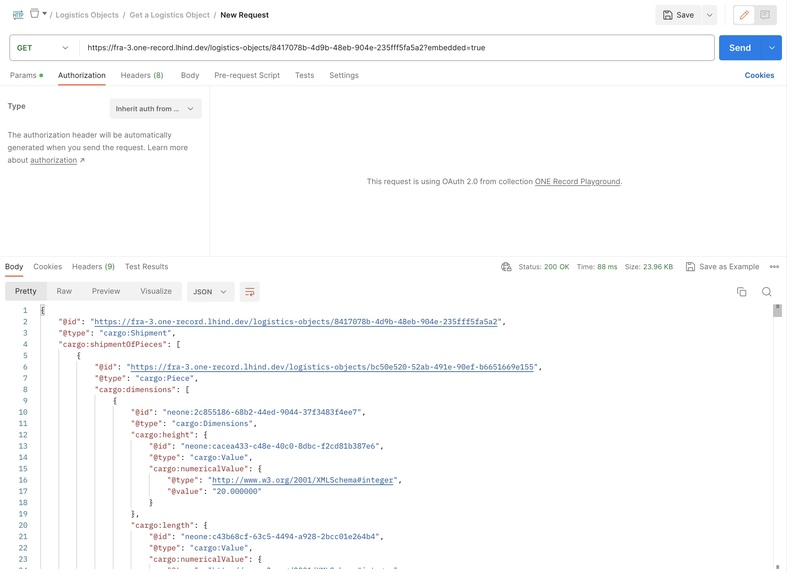The image size is (787, 573).
Task: Switch to the Params tab
Action: pos(26,75)
